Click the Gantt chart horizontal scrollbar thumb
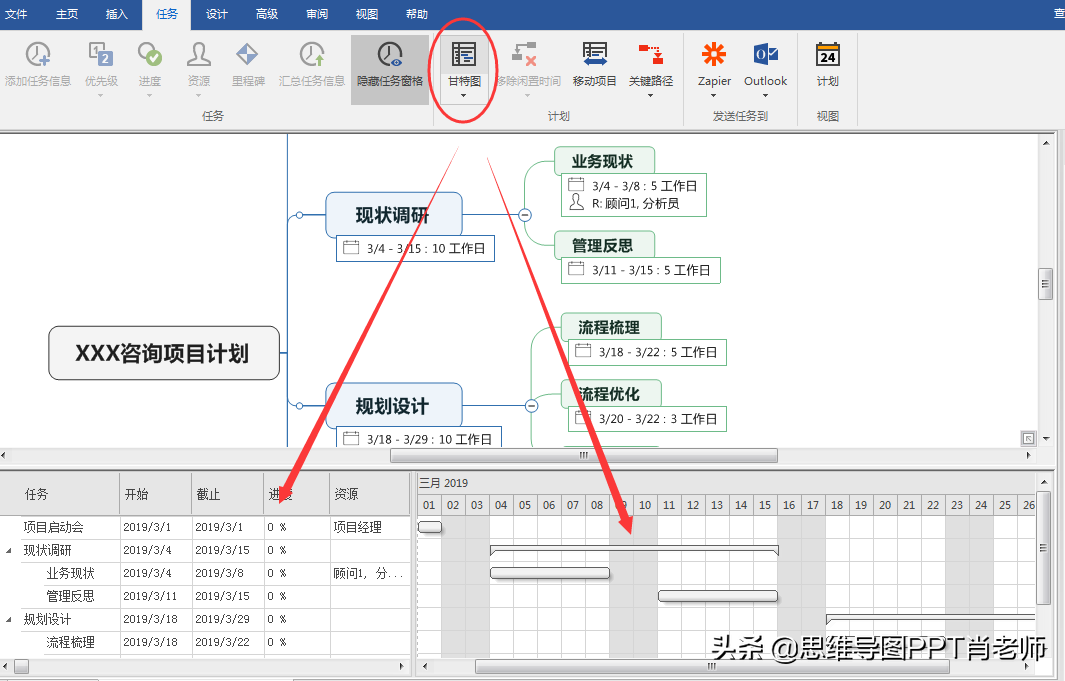 pos(712,667)
